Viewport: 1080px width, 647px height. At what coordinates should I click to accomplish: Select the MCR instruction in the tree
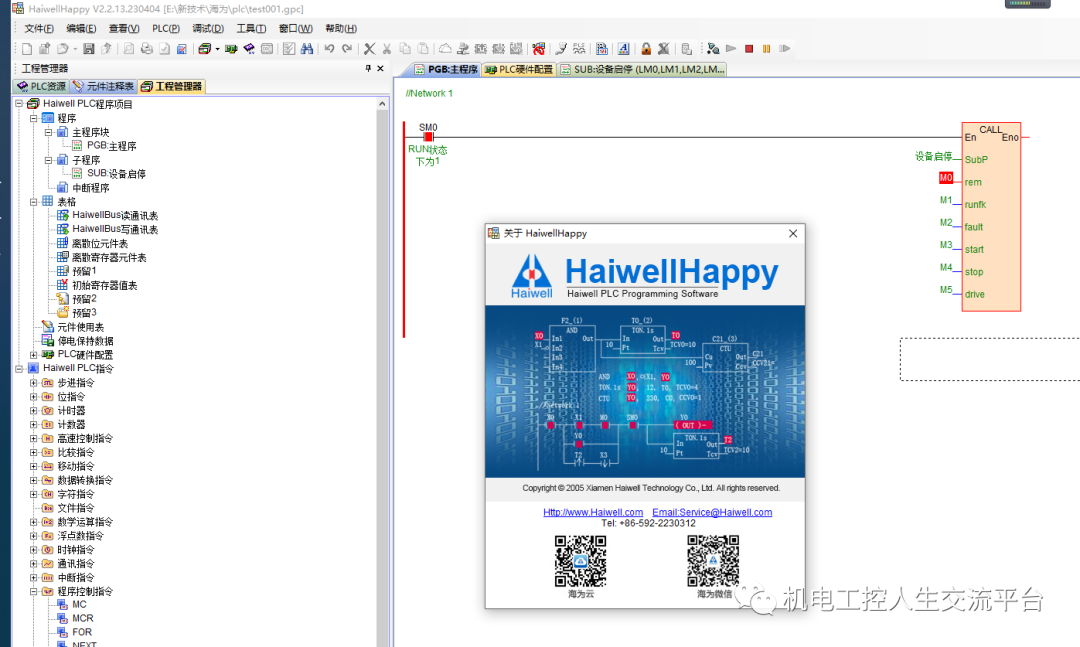83,618
